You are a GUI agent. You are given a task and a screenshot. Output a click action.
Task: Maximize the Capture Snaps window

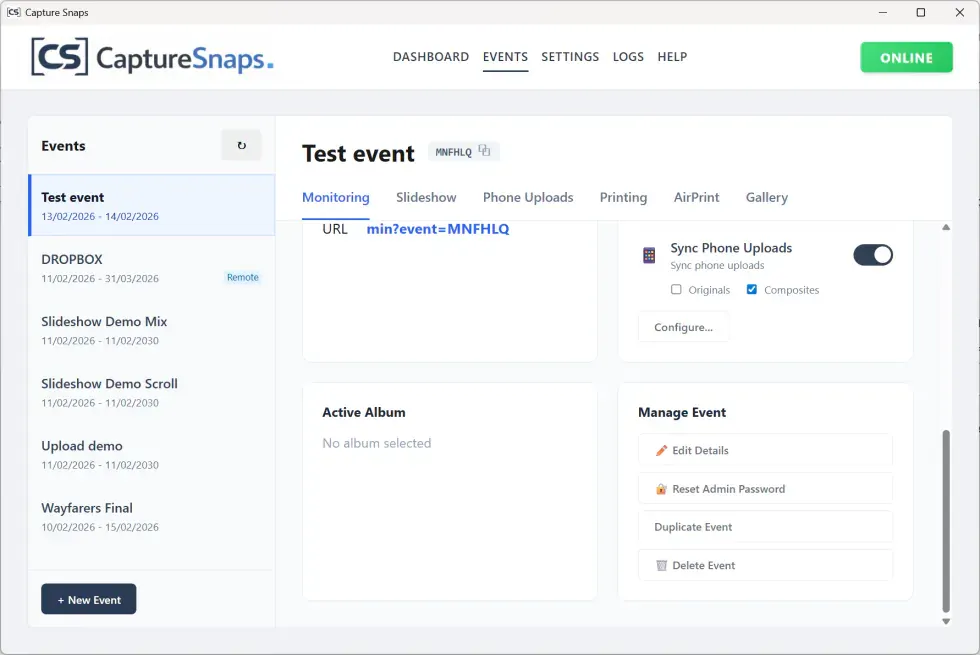tap(921, 12)
